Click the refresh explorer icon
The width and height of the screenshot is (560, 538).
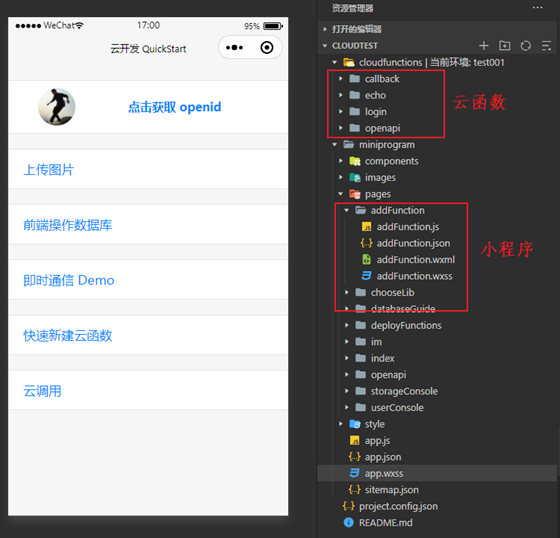(525, 46)
